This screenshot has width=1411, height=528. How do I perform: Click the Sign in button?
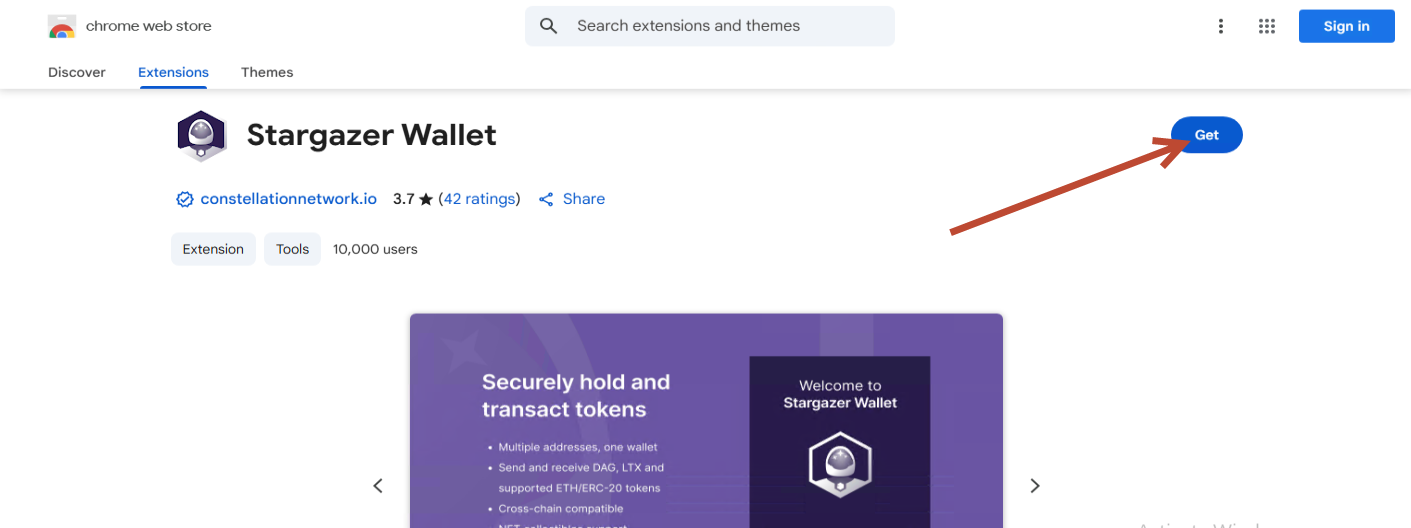tap(1346, 26)
